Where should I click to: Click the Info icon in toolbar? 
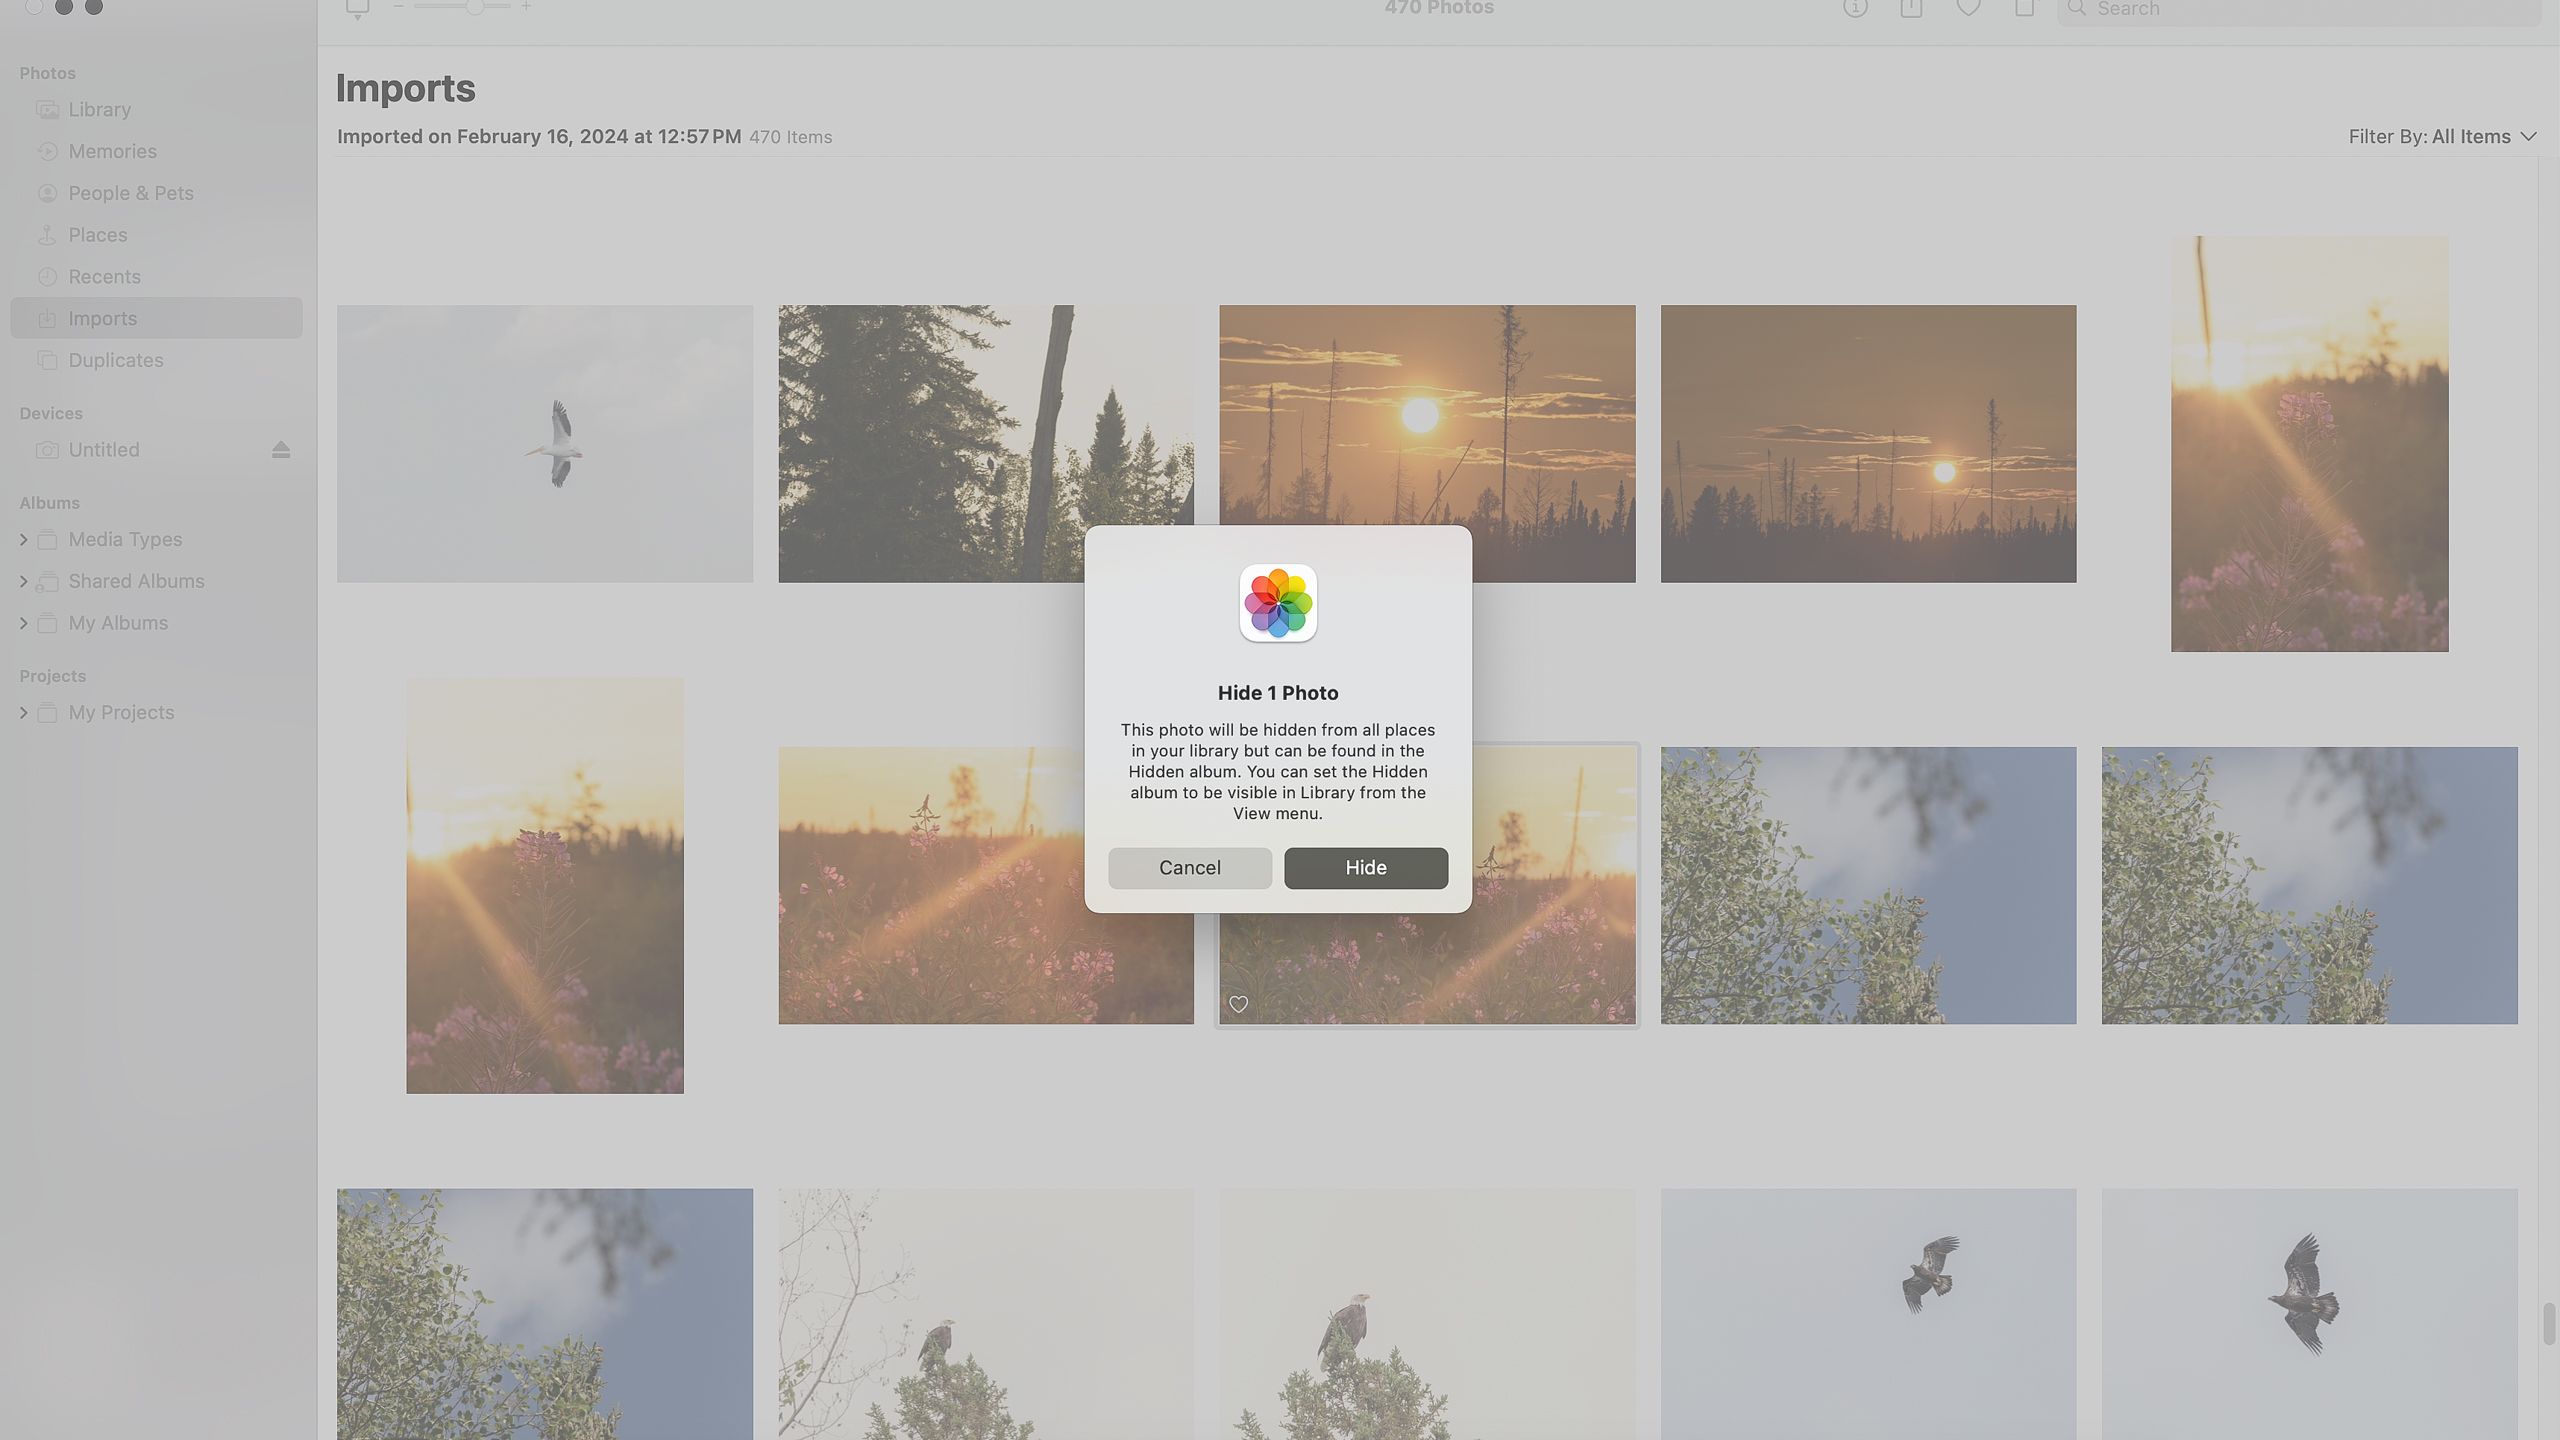pyautogui.click(x=1855, y=8)
